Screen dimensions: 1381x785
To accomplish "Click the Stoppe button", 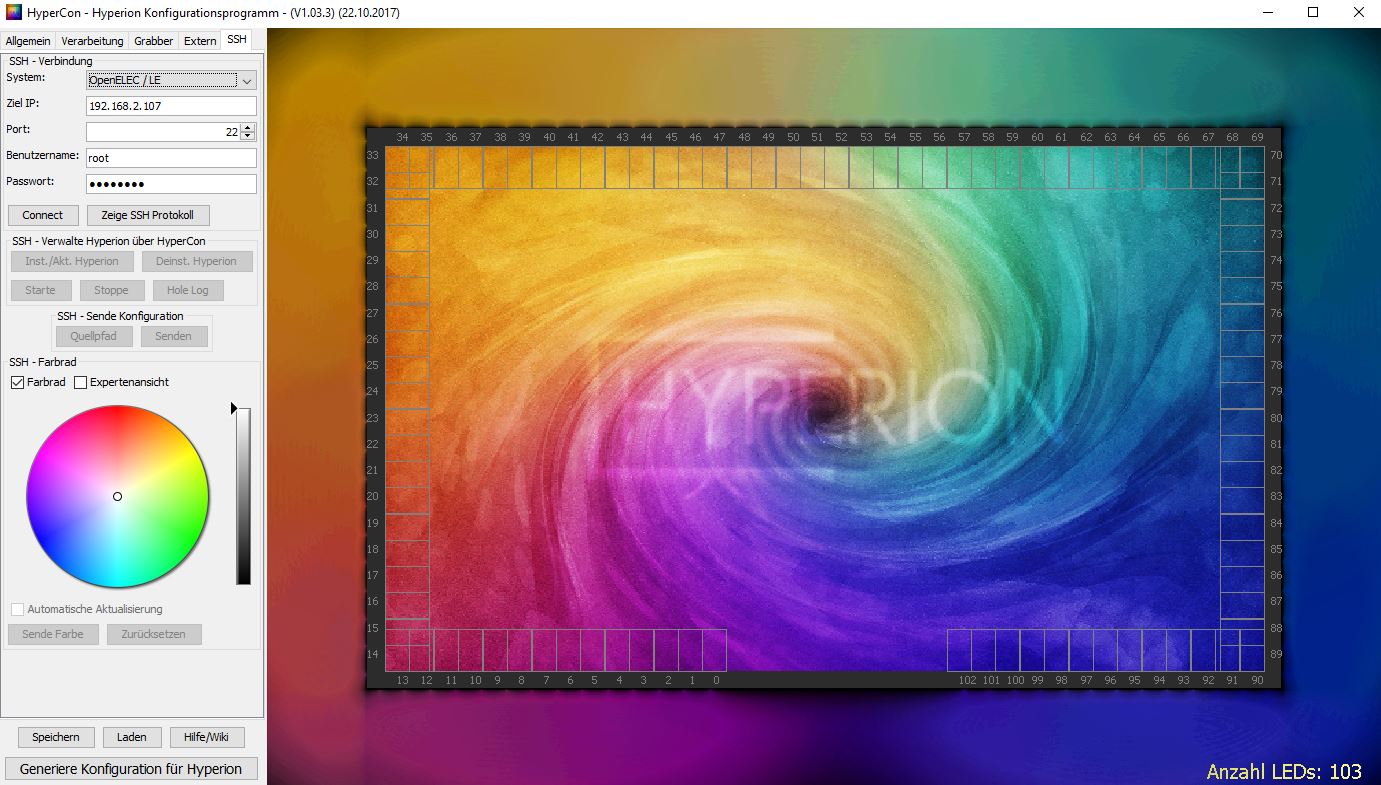I will coord(111,290).
